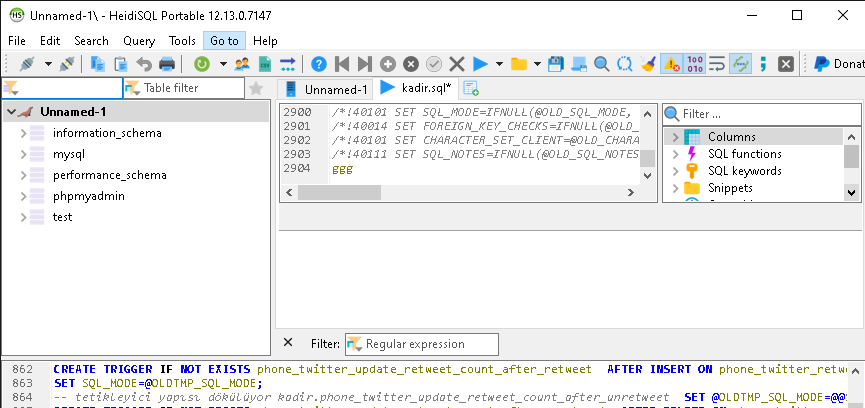Open the Go to menu
Image resolution: width=865 pixels, height=408 pixels.
click(225, 41)
